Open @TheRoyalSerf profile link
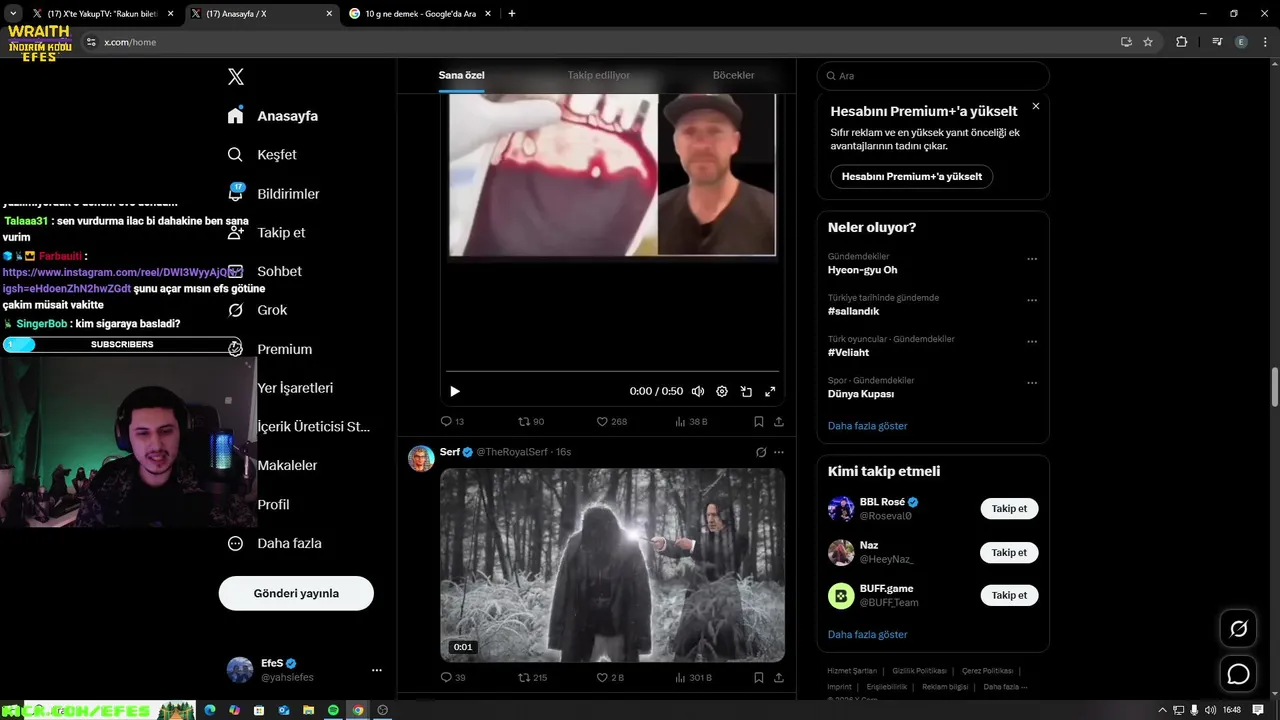Screen dimensions: 1280x720 pyautogui.click(x=512, y=452)
